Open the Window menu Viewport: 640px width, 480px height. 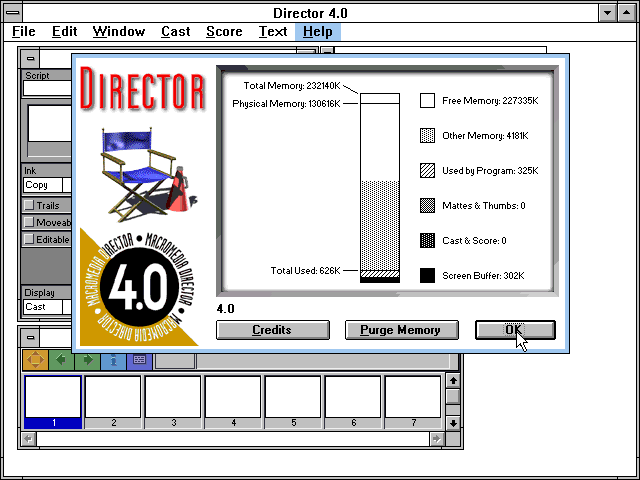point(119,31)
